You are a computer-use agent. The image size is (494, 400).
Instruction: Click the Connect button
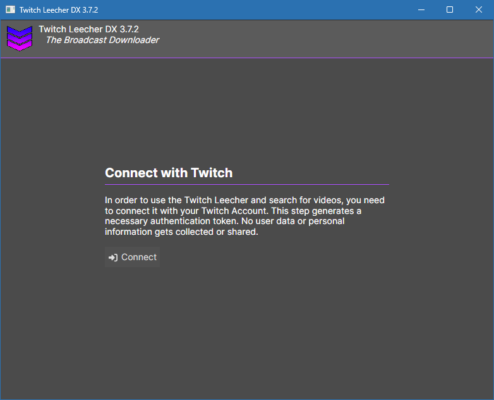coord(132,257)
